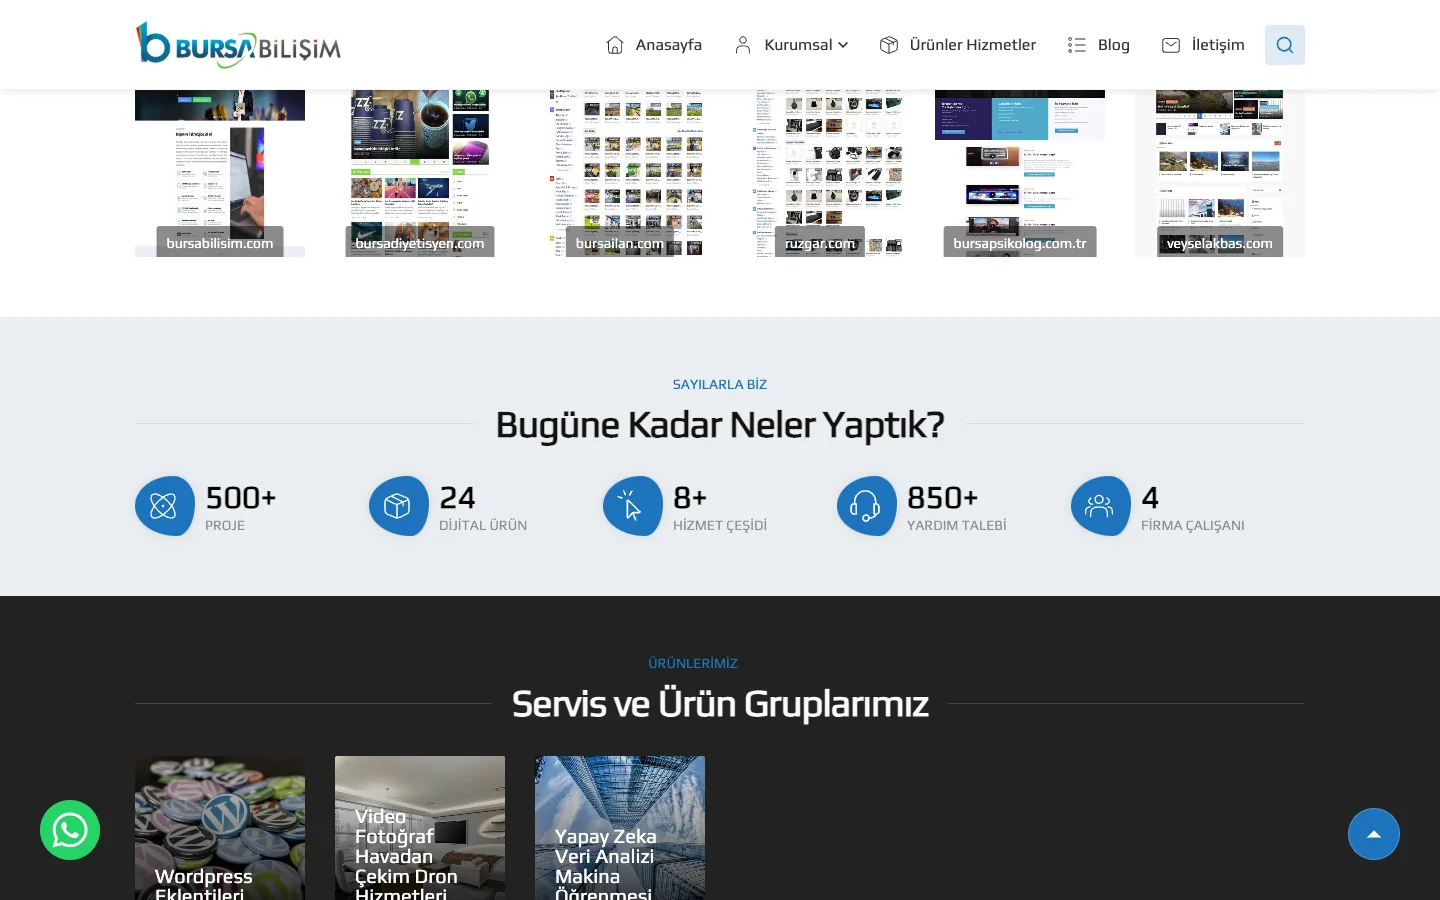Click the 'SAYILARLA BİZ' label
Viewport: 1440px width, 900px height.
click(720, 384)
